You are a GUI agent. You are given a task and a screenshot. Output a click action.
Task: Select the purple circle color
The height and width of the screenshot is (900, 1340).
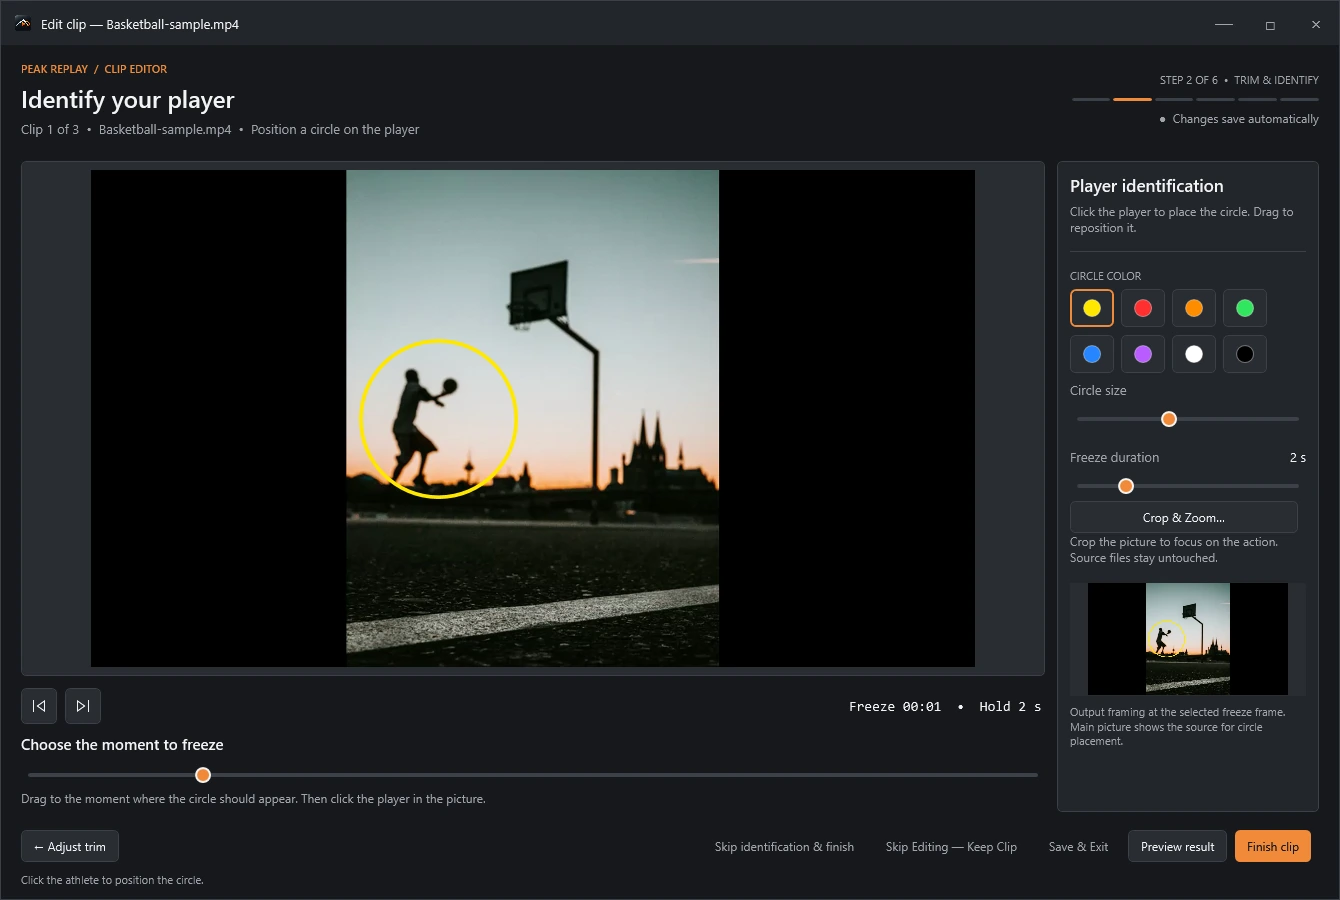(x=1143, y=354)
